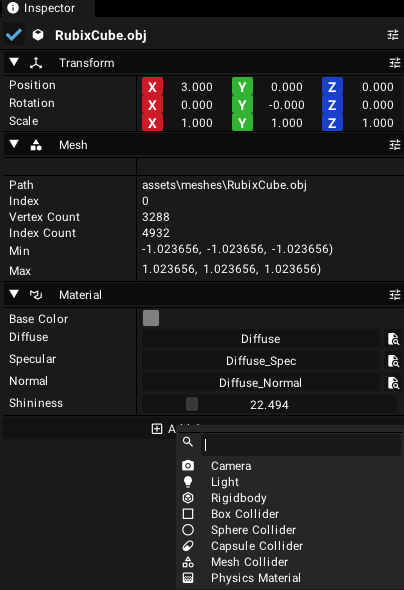Click the Box Collider square icon
Viewport: 404px width, 590px height.
point(188,514)
